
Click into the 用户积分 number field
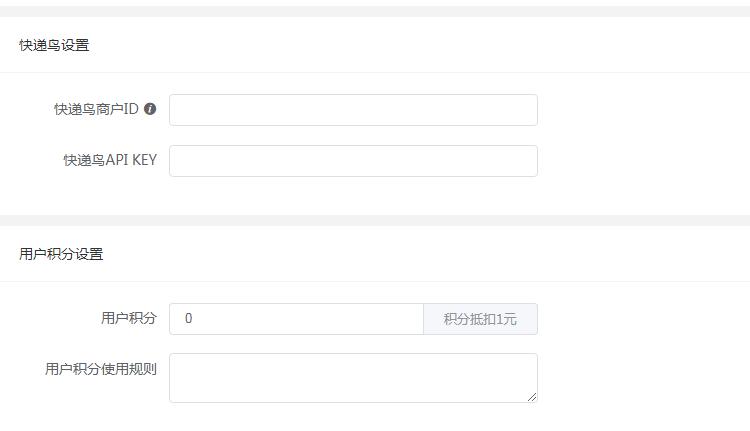click(296, 319)
